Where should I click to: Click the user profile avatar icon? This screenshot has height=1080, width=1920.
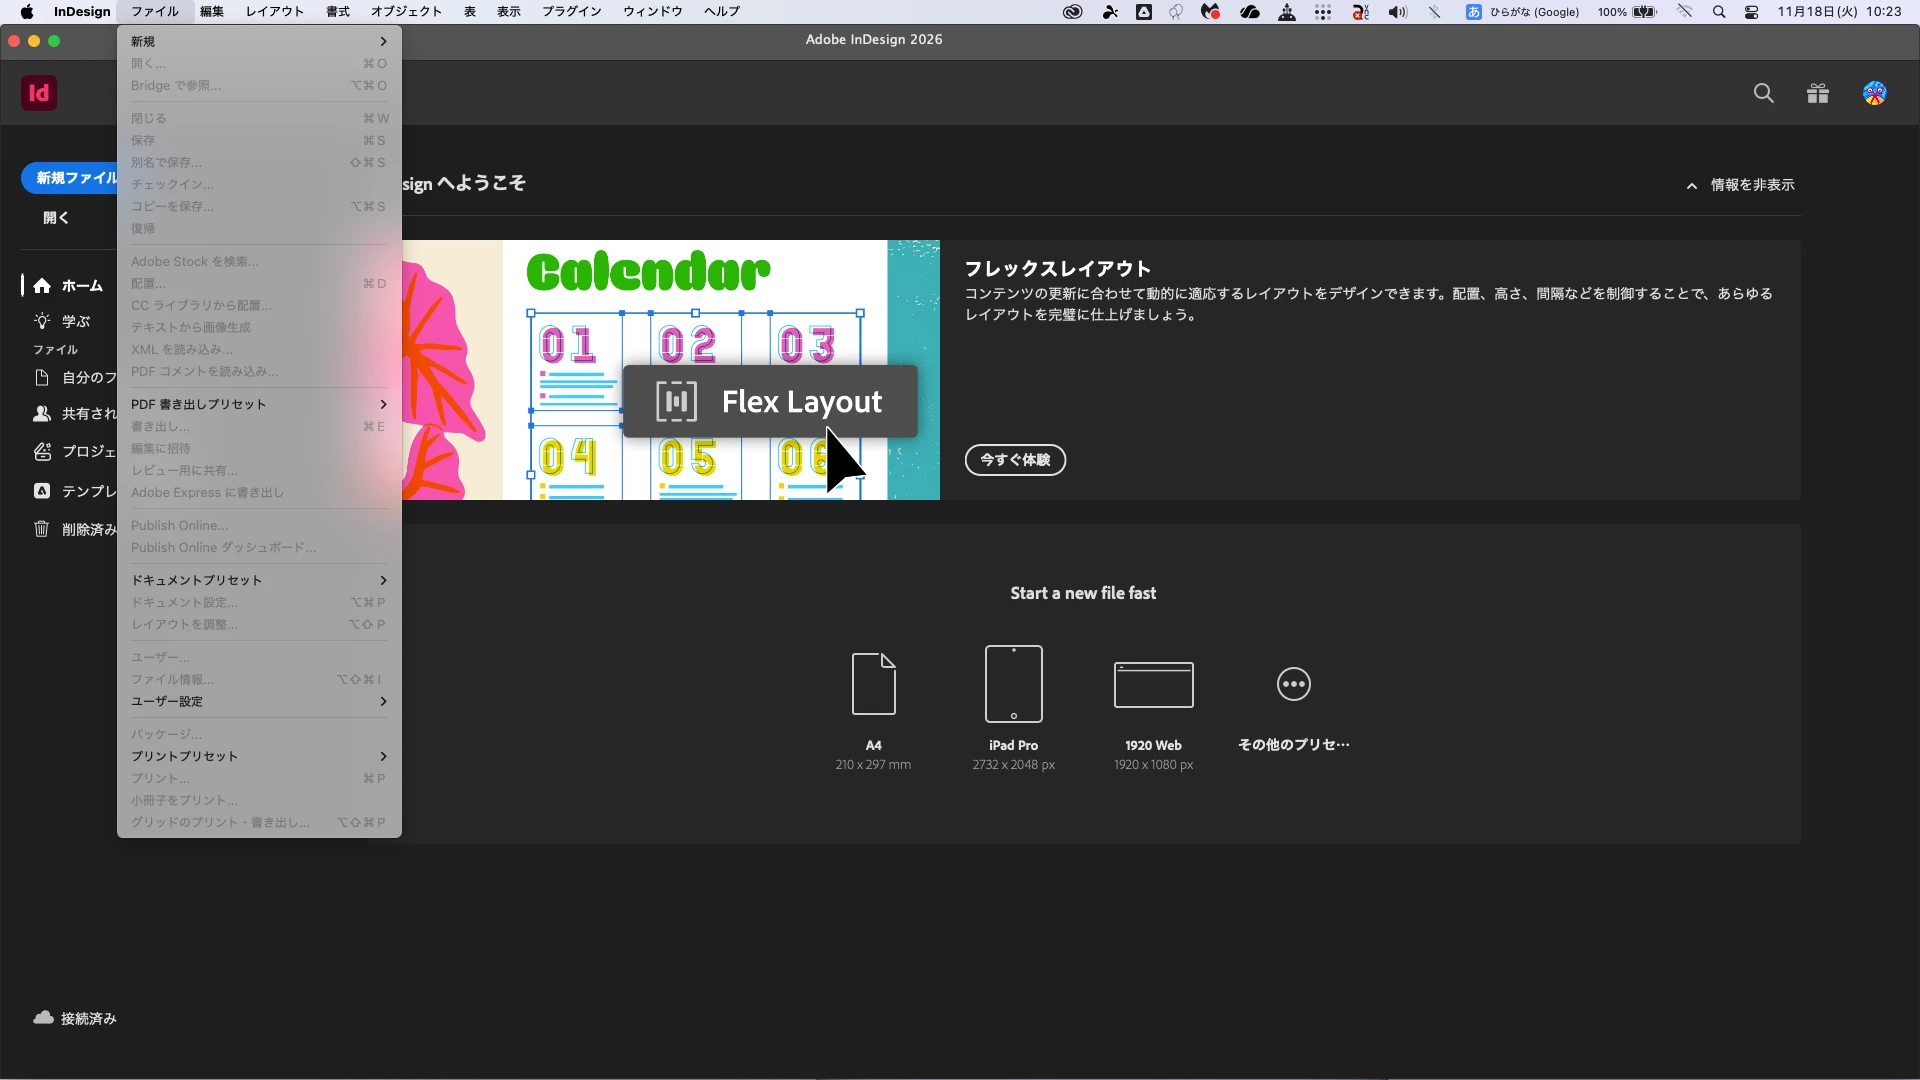tap(1874, 93)
